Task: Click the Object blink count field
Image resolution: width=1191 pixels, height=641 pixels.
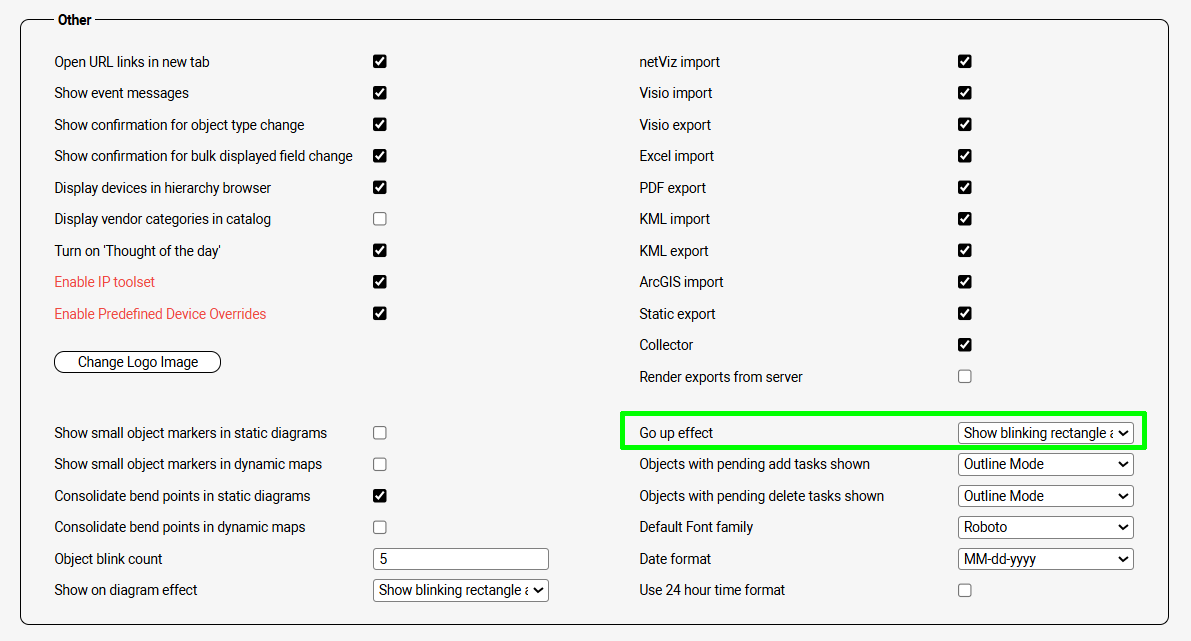Action: (x=460, y=559)
